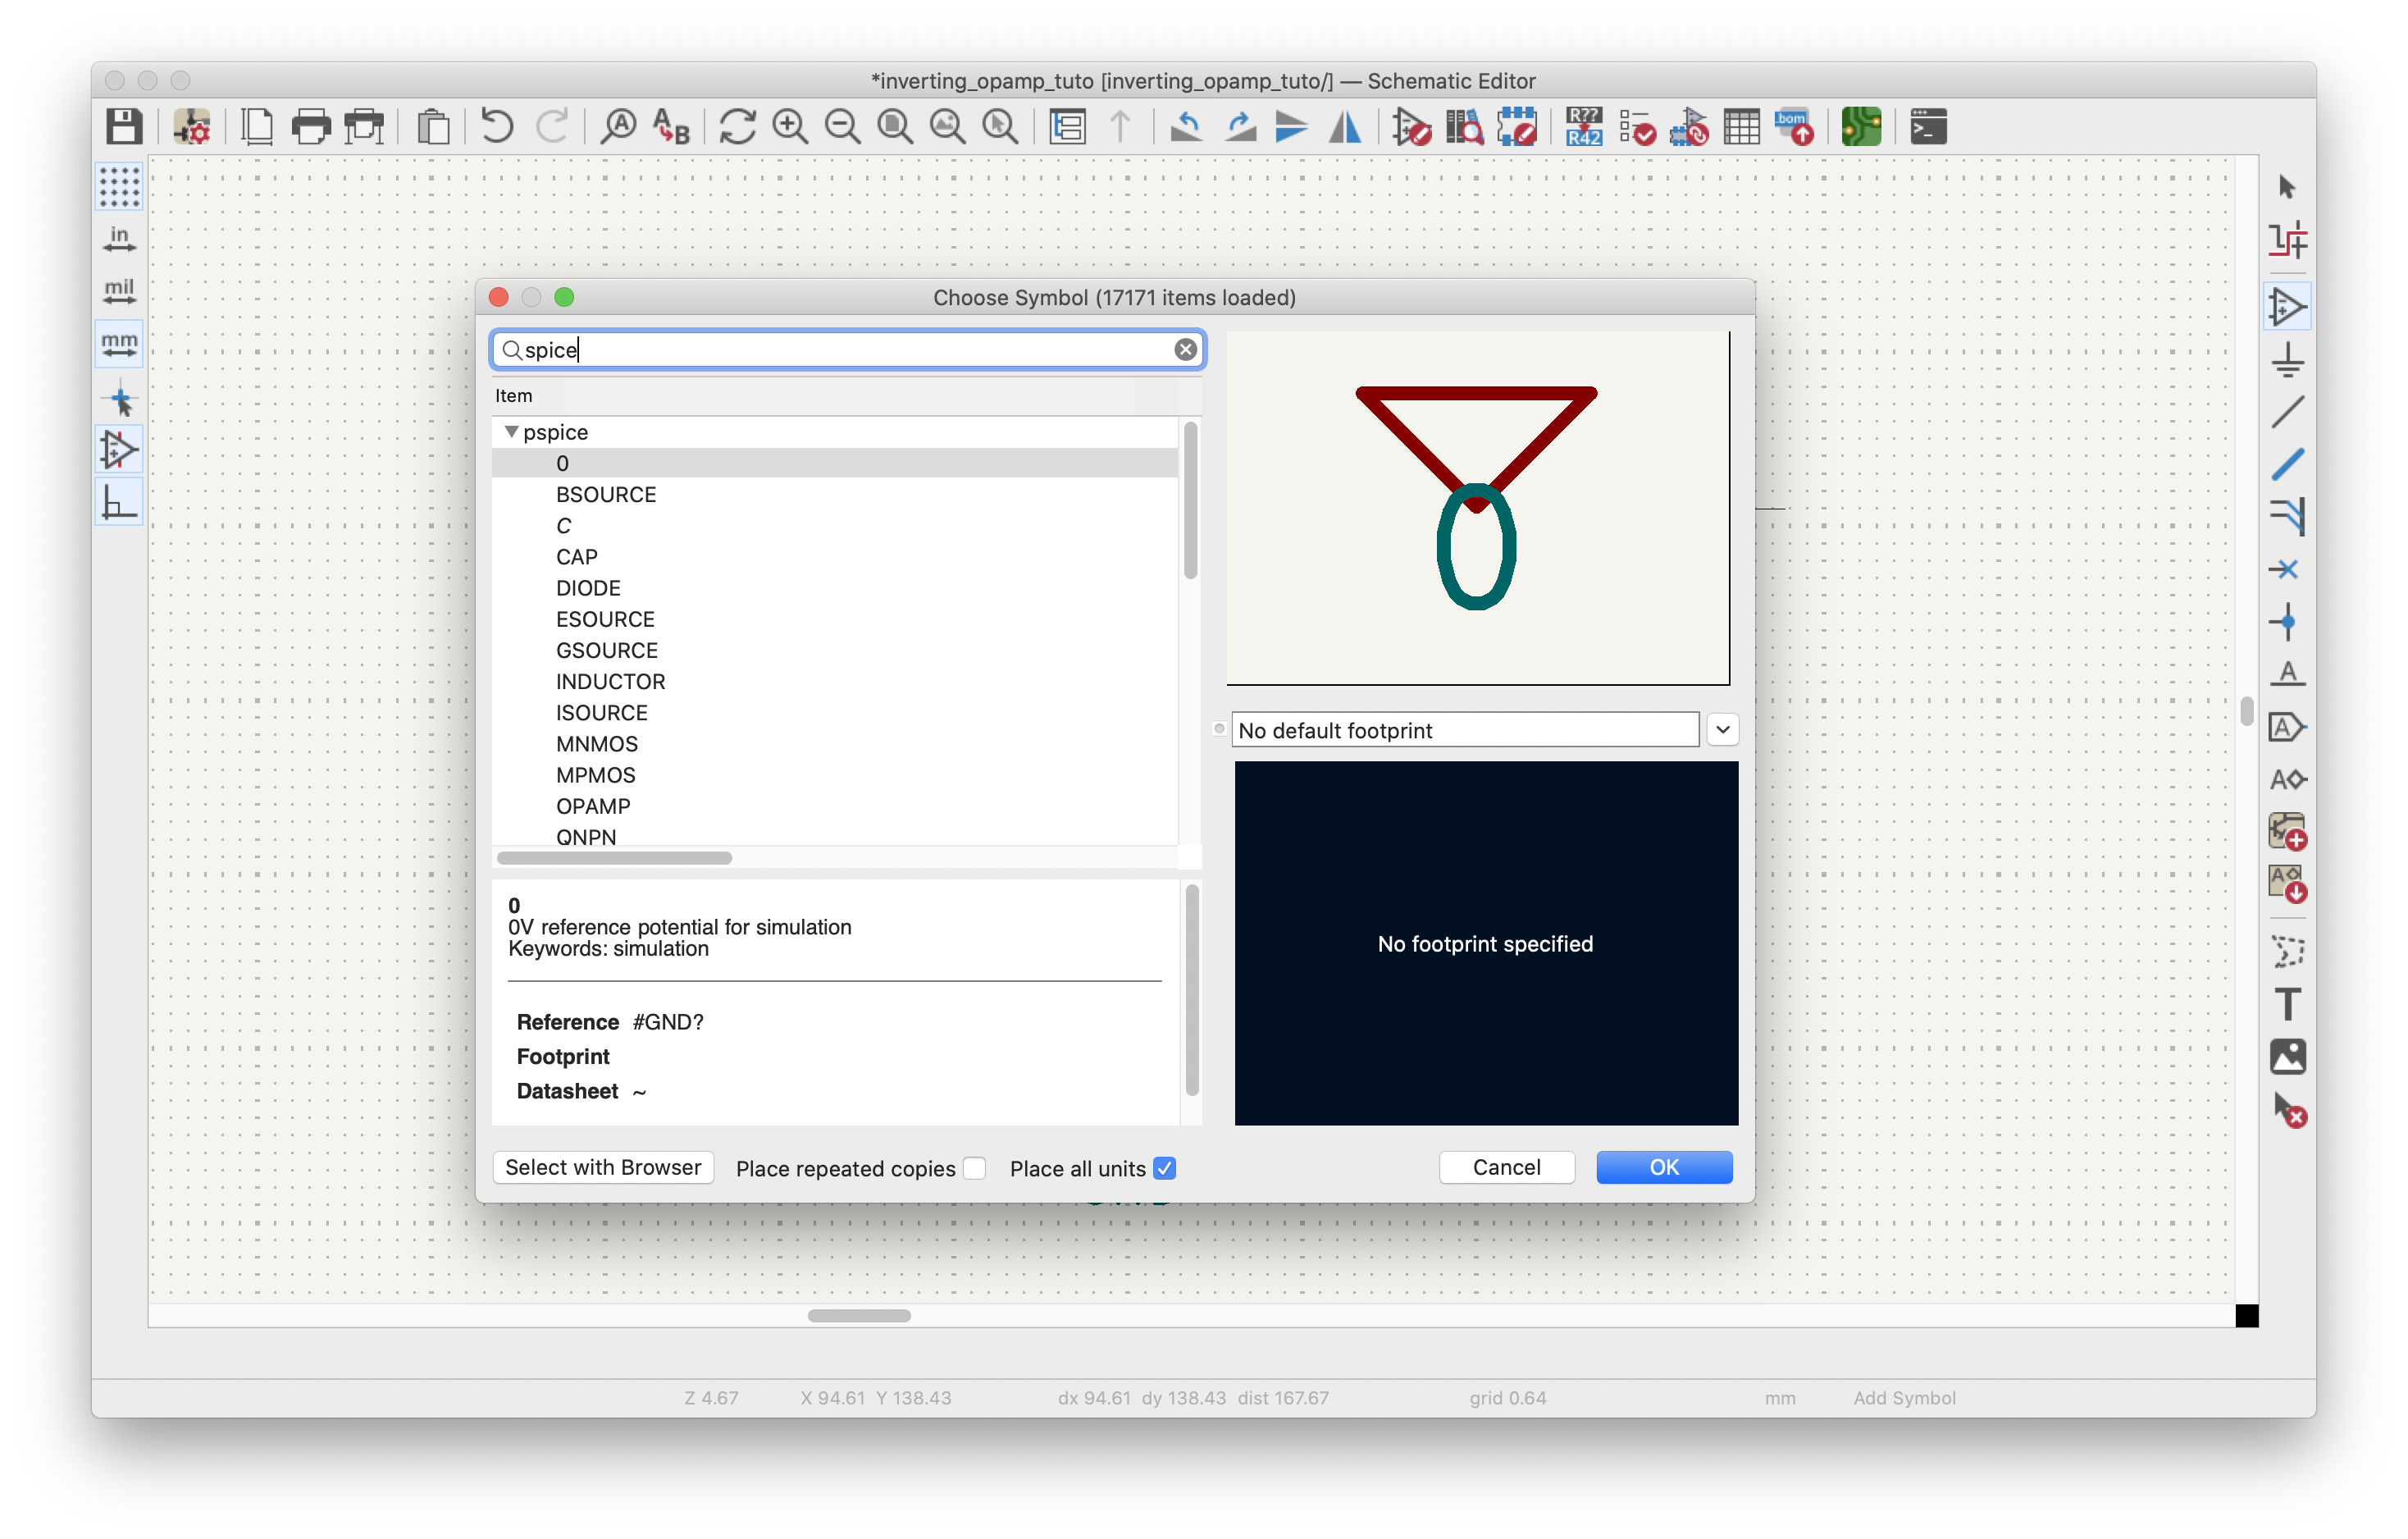Click the zoom out icon
This screenshot has height=1539, width=2408.
point(842,126)
